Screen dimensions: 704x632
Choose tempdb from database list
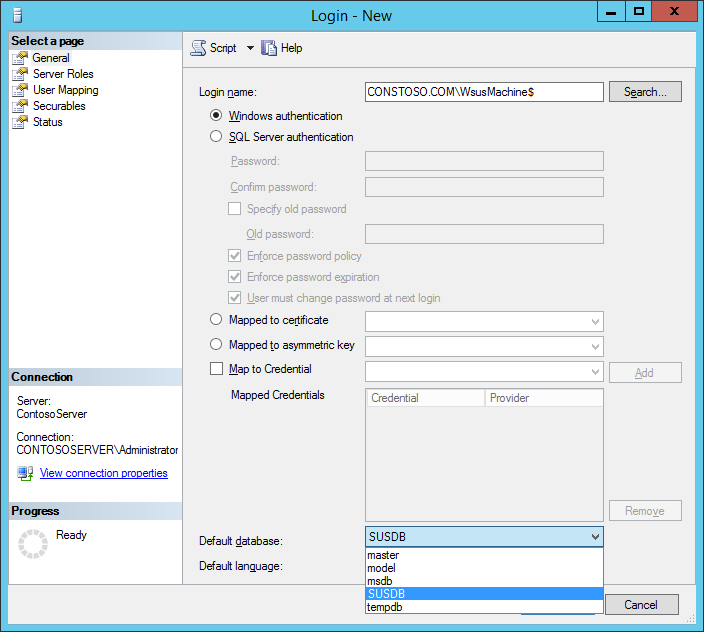pos(484,607)
